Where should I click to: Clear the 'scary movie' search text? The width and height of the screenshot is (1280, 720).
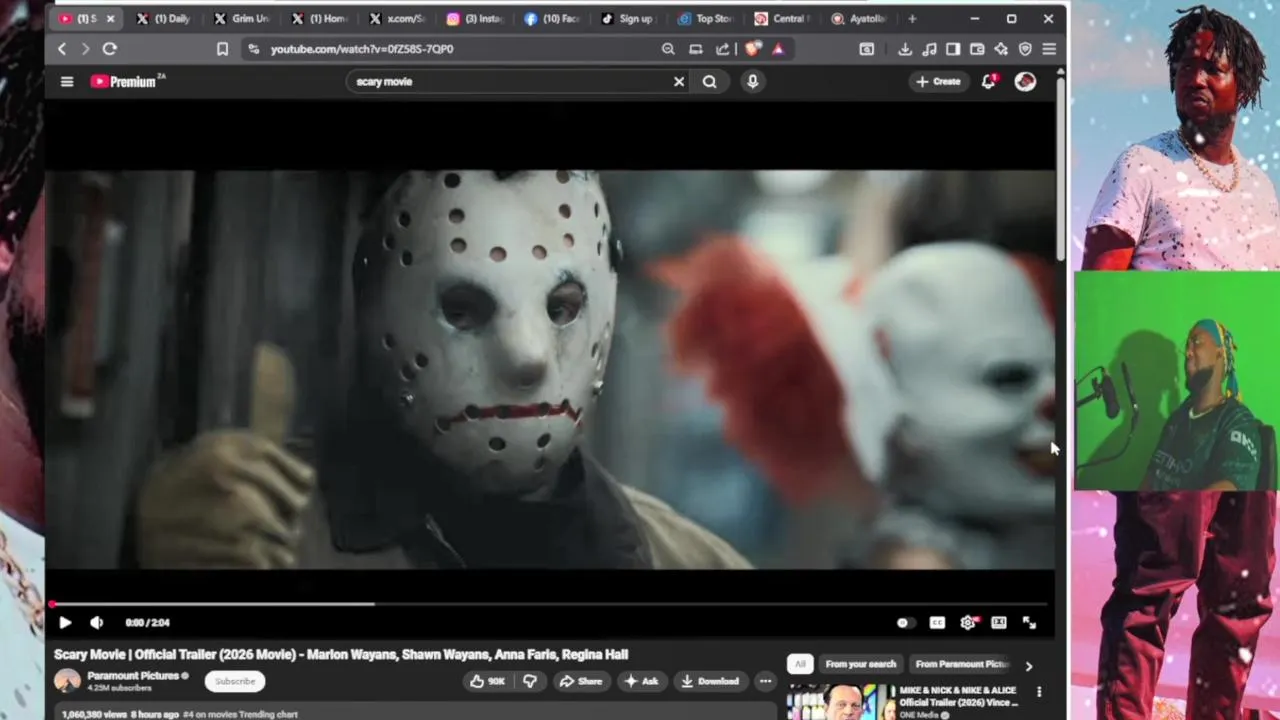tap(679, 82)
